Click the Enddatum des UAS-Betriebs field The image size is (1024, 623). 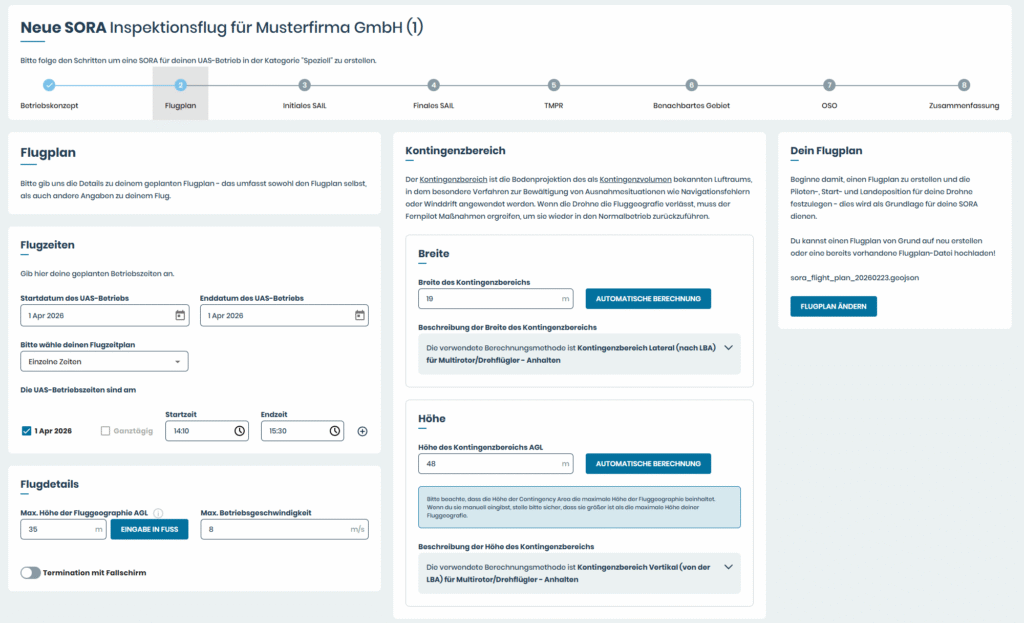(284, 315)
